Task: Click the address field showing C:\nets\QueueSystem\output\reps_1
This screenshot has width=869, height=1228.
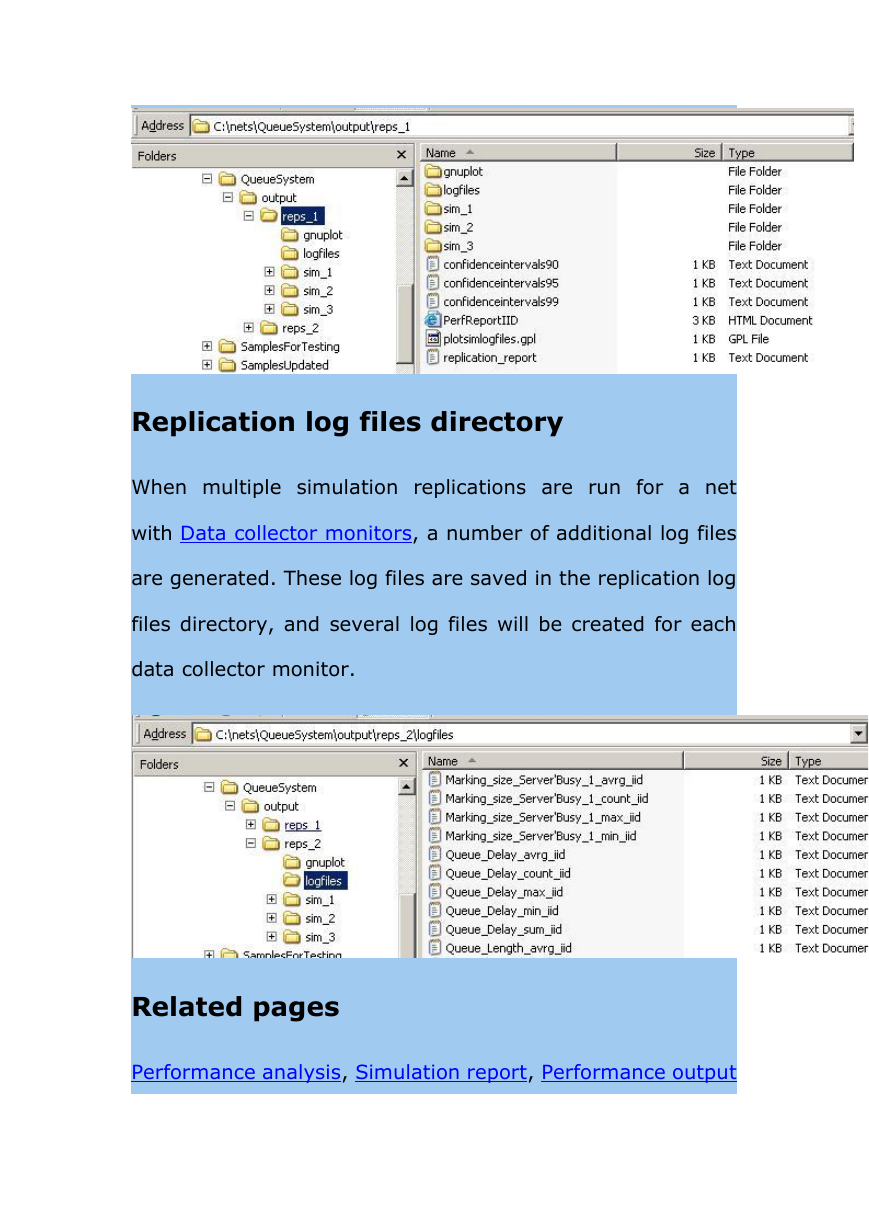Action: pyautogui.click(x=518, y=127)
